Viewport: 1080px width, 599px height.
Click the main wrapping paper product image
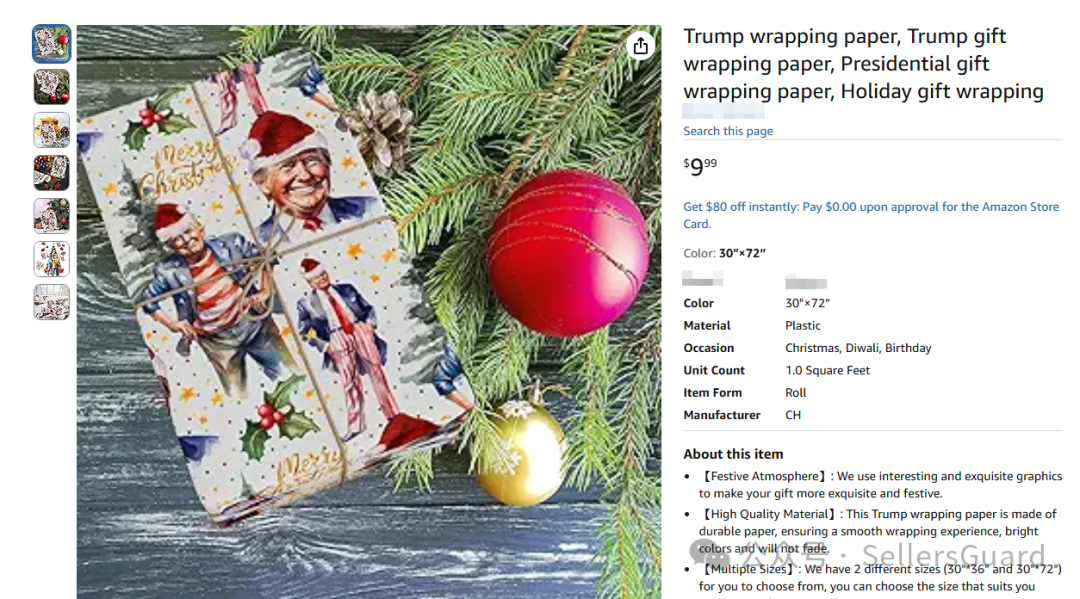pos(368,312)
